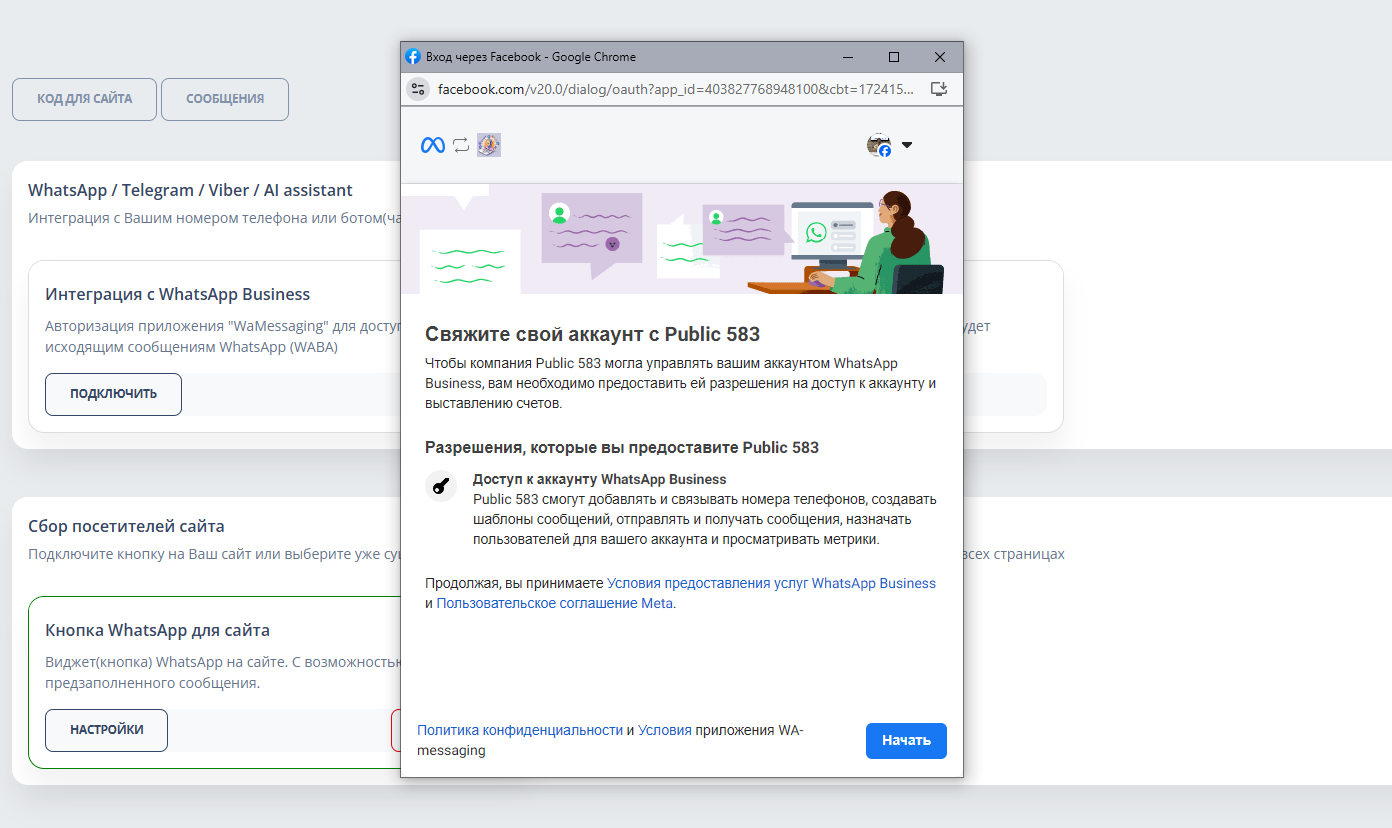The width and height of the screenshot is (1392, 828).
Task: Open Политика конфиденциальности link
Action: (520, 730)
